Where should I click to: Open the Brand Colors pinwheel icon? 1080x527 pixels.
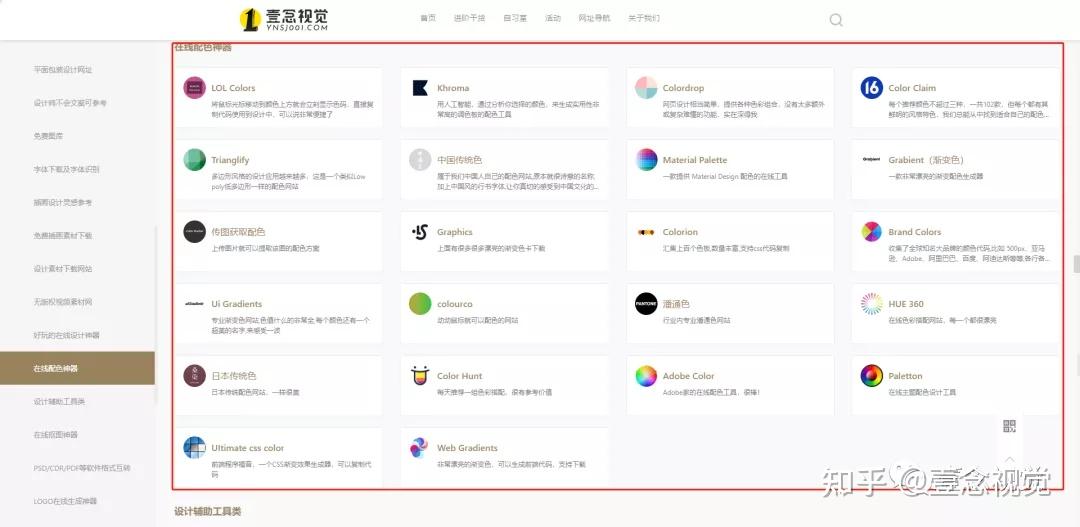click(871, 232)
